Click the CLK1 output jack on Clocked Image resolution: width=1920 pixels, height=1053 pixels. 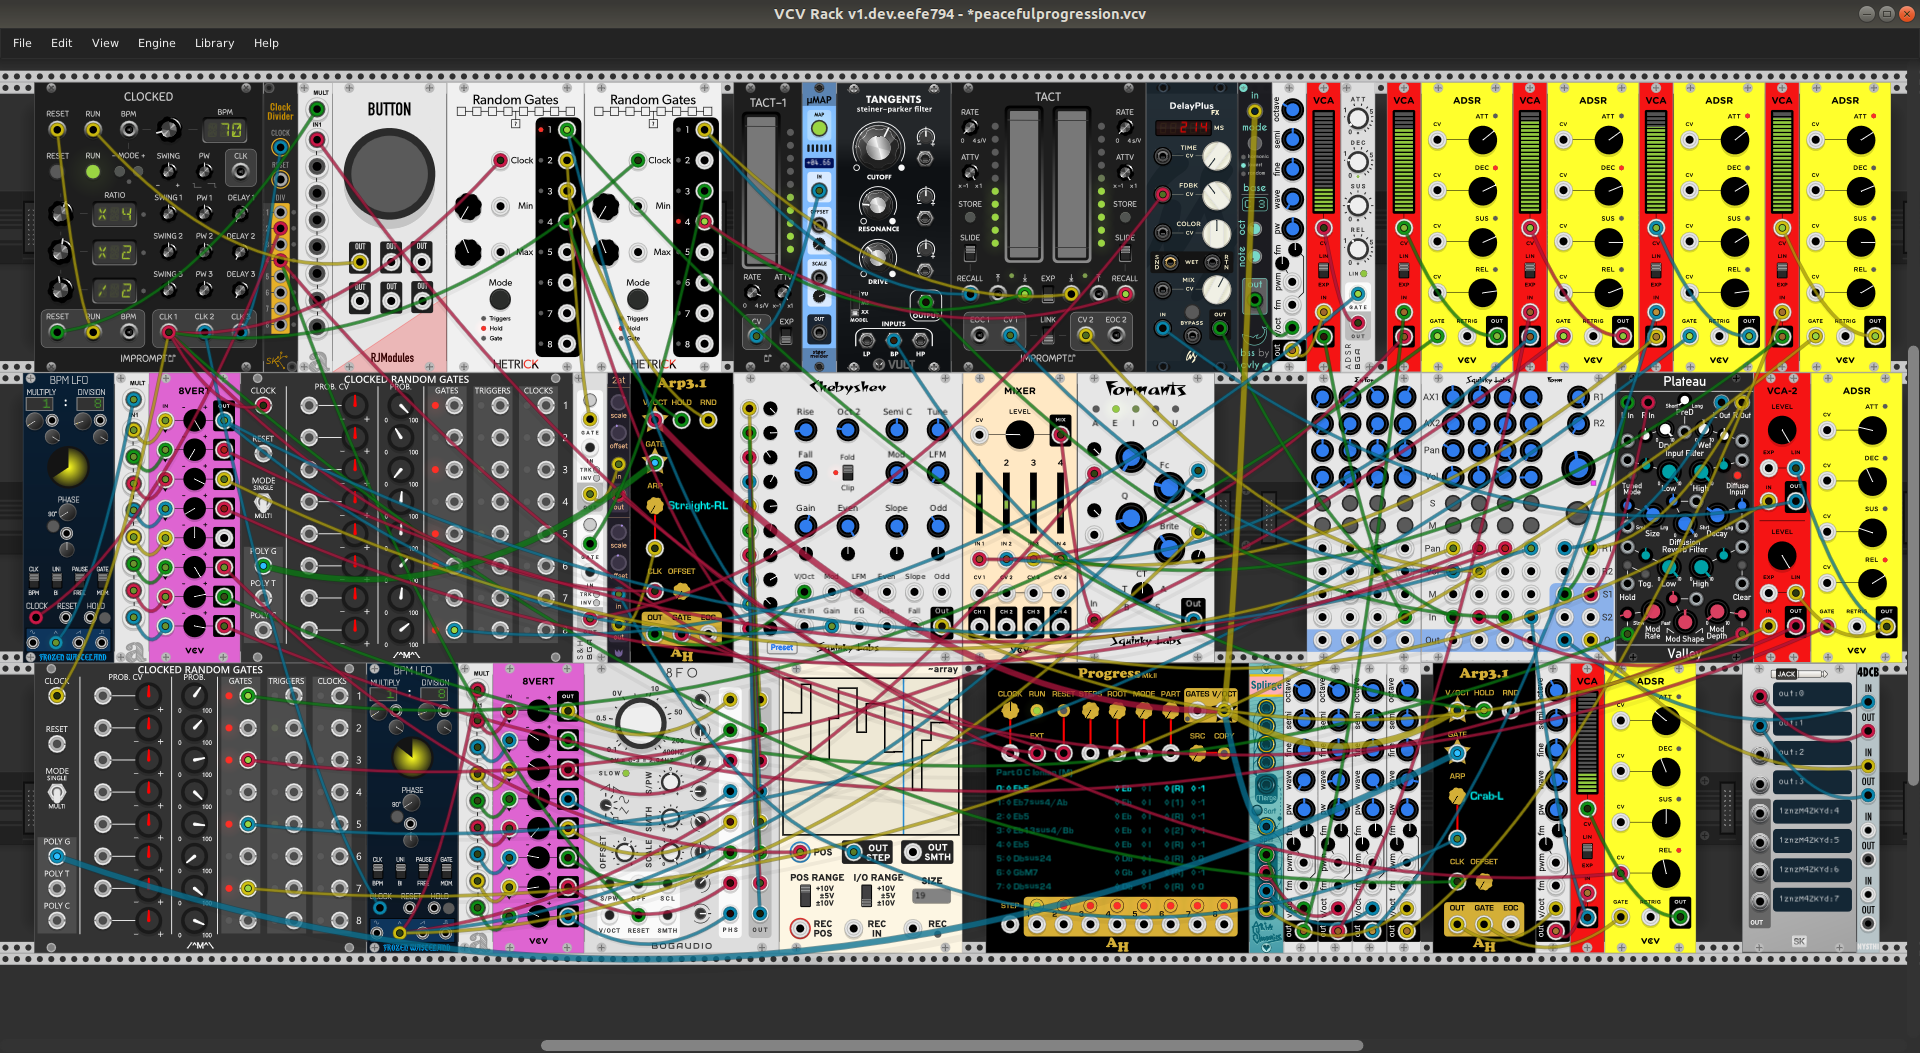point(168,332)
